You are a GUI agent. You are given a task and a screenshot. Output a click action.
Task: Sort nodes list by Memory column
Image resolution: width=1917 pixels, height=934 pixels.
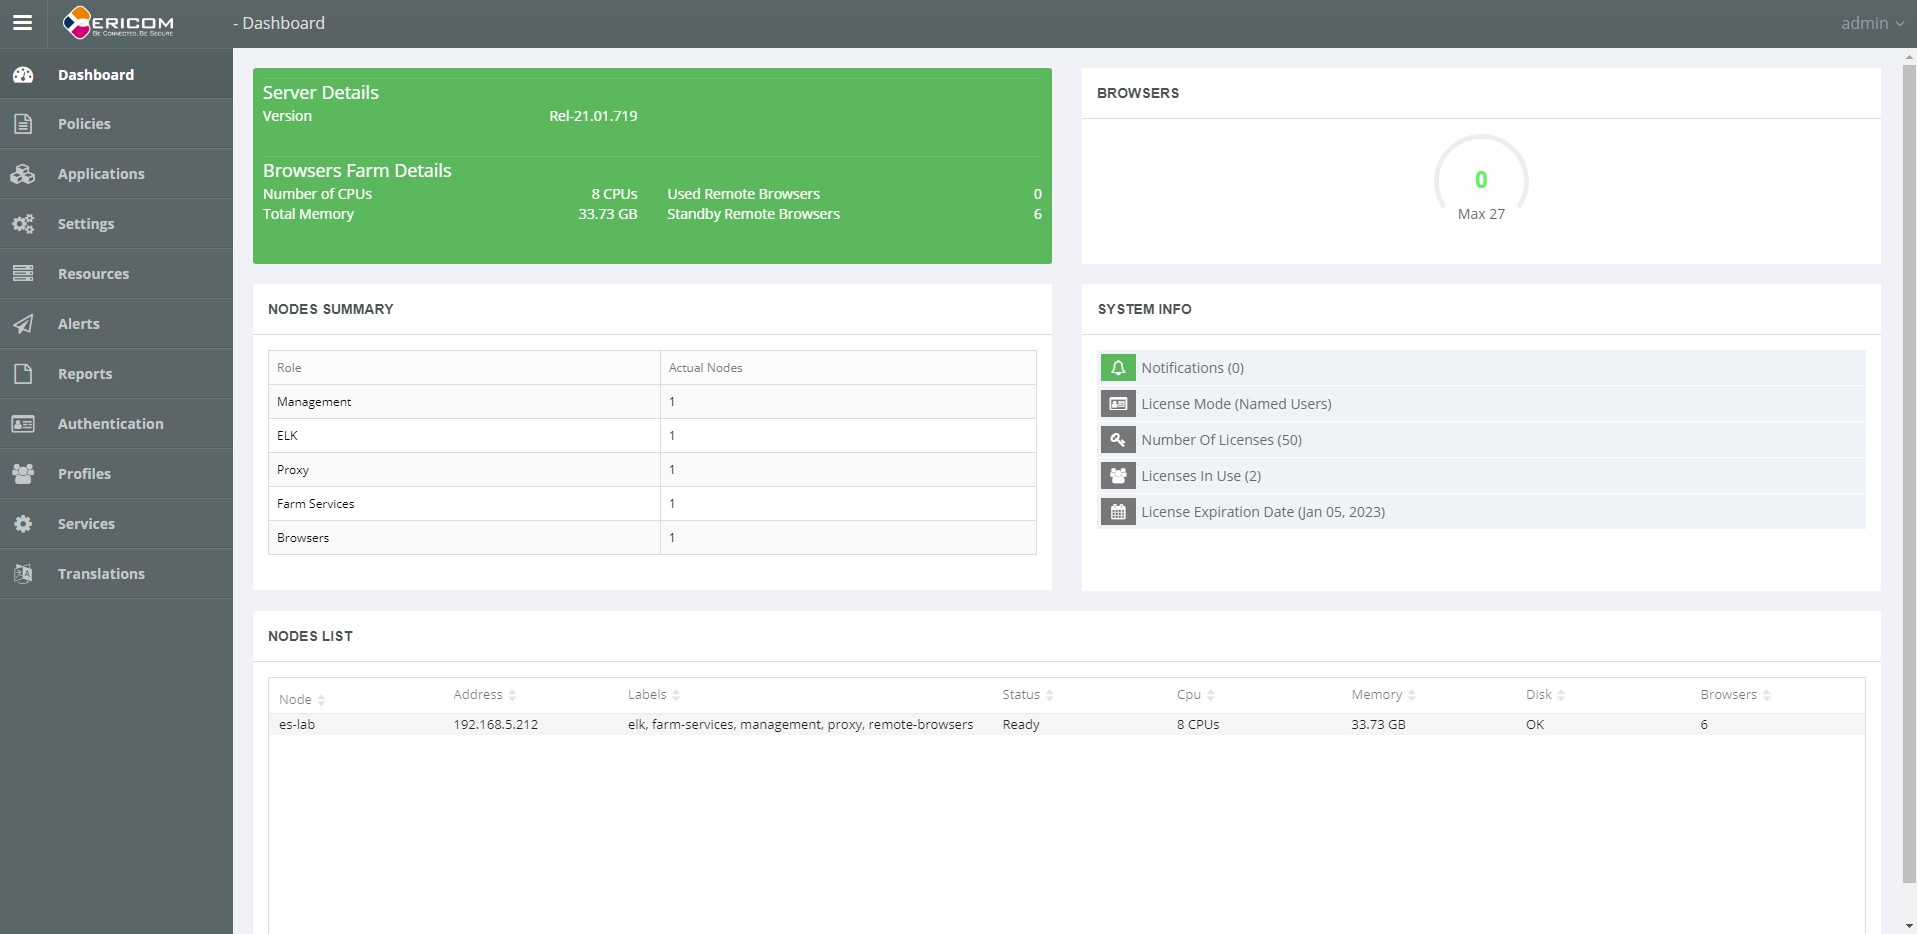click(1383, 695)
